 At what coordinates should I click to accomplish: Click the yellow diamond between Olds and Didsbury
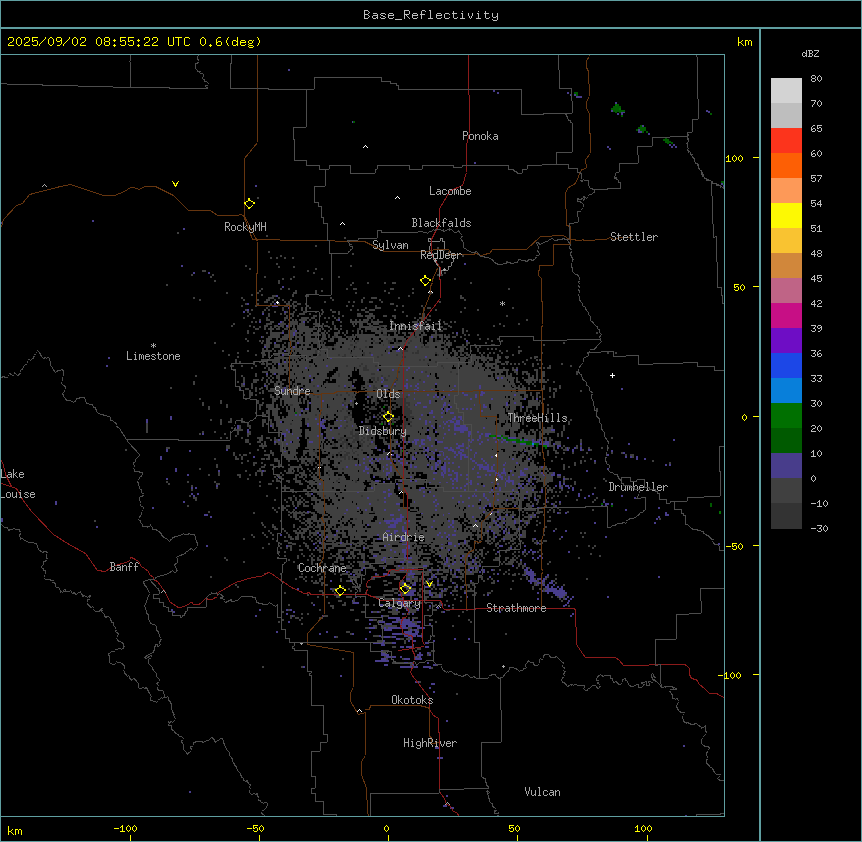pyautogui.click(x=388, y=417)
